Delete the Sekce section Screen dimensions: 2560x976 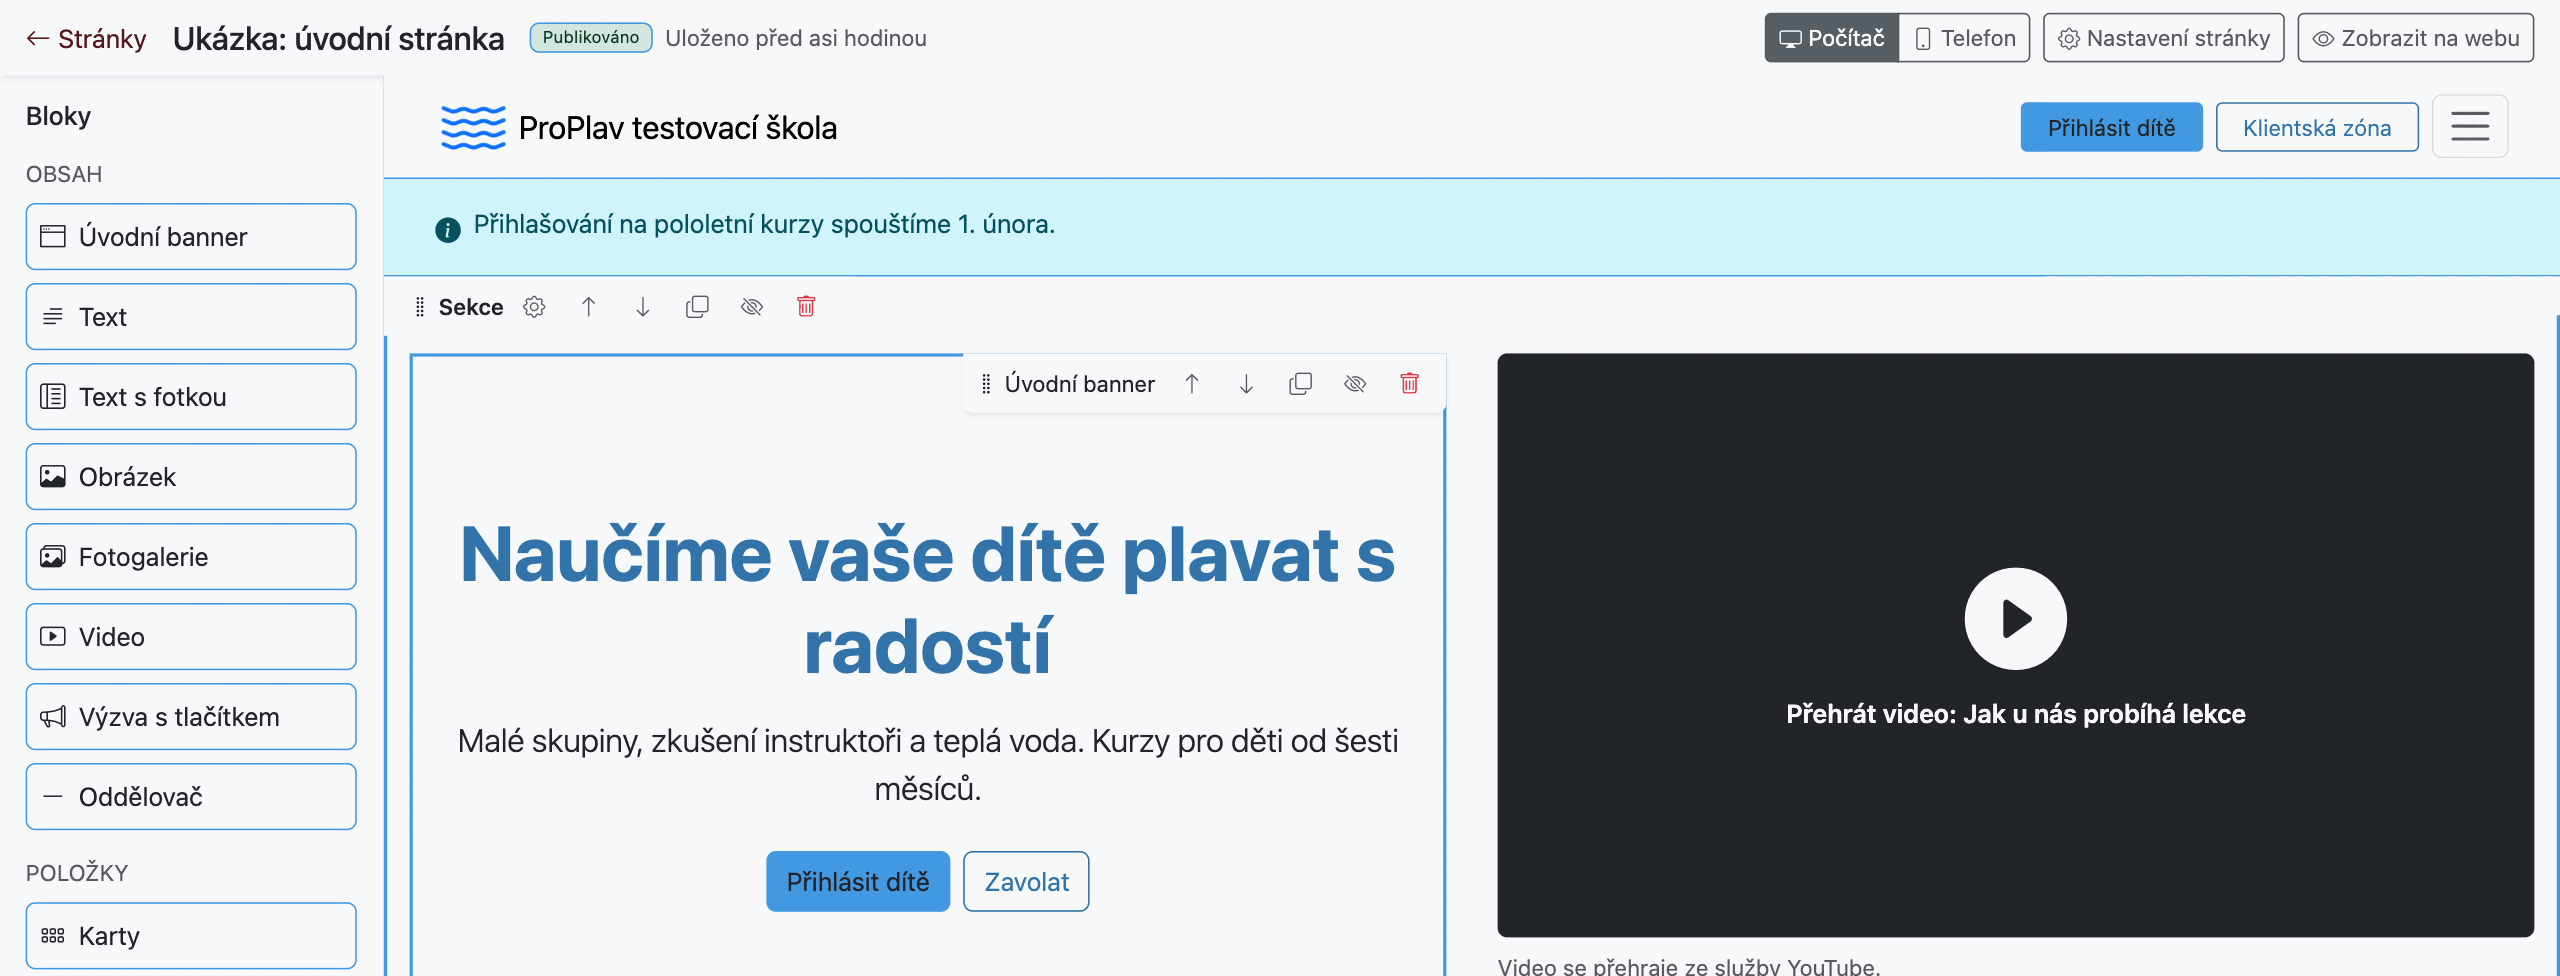coord(806,307)
